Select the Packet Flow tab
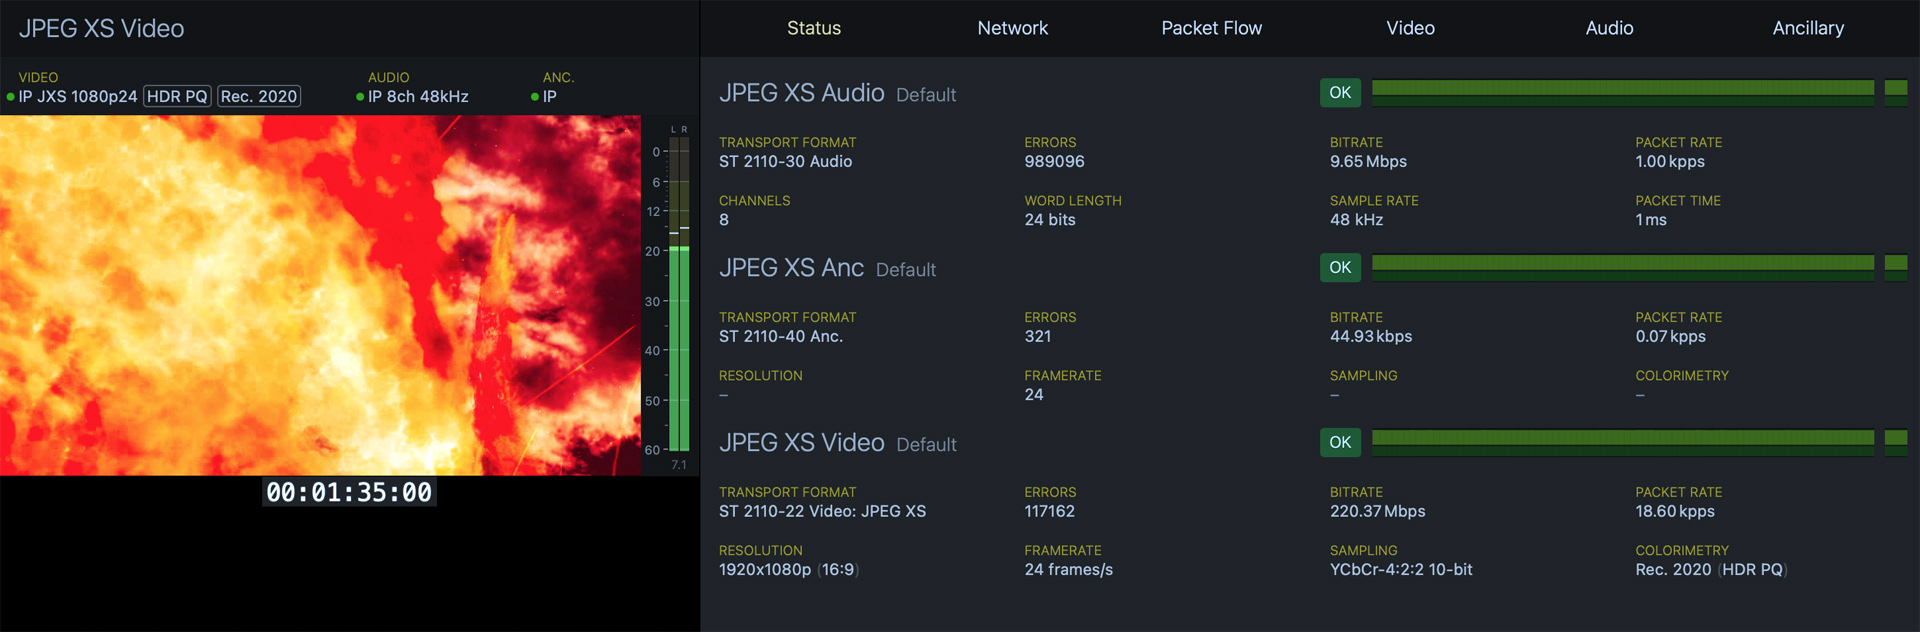The width and height of the screenshot is (1920, 632). point(1212,28)
